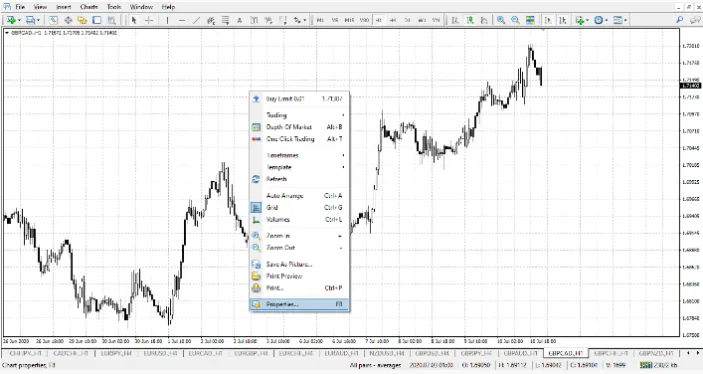Toggle chart Auto Scroll
The width and height of the screenshot is (703, 374).
548,20
